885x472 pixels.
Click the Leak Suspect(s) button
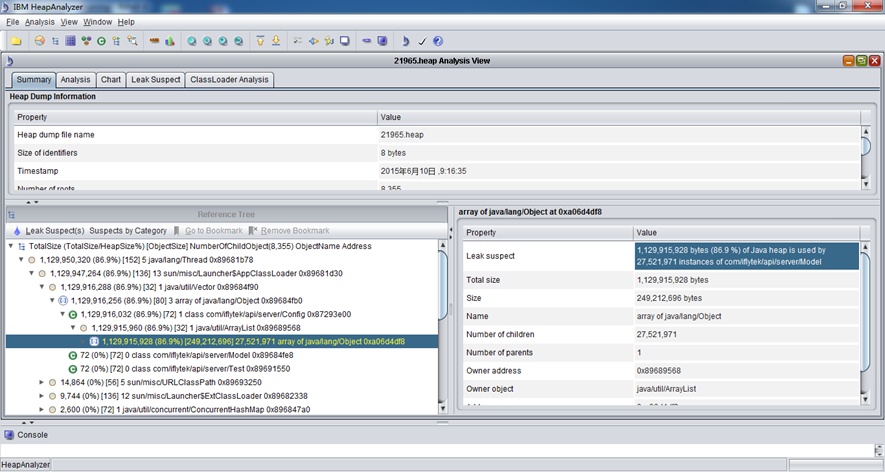coord(49,230)
